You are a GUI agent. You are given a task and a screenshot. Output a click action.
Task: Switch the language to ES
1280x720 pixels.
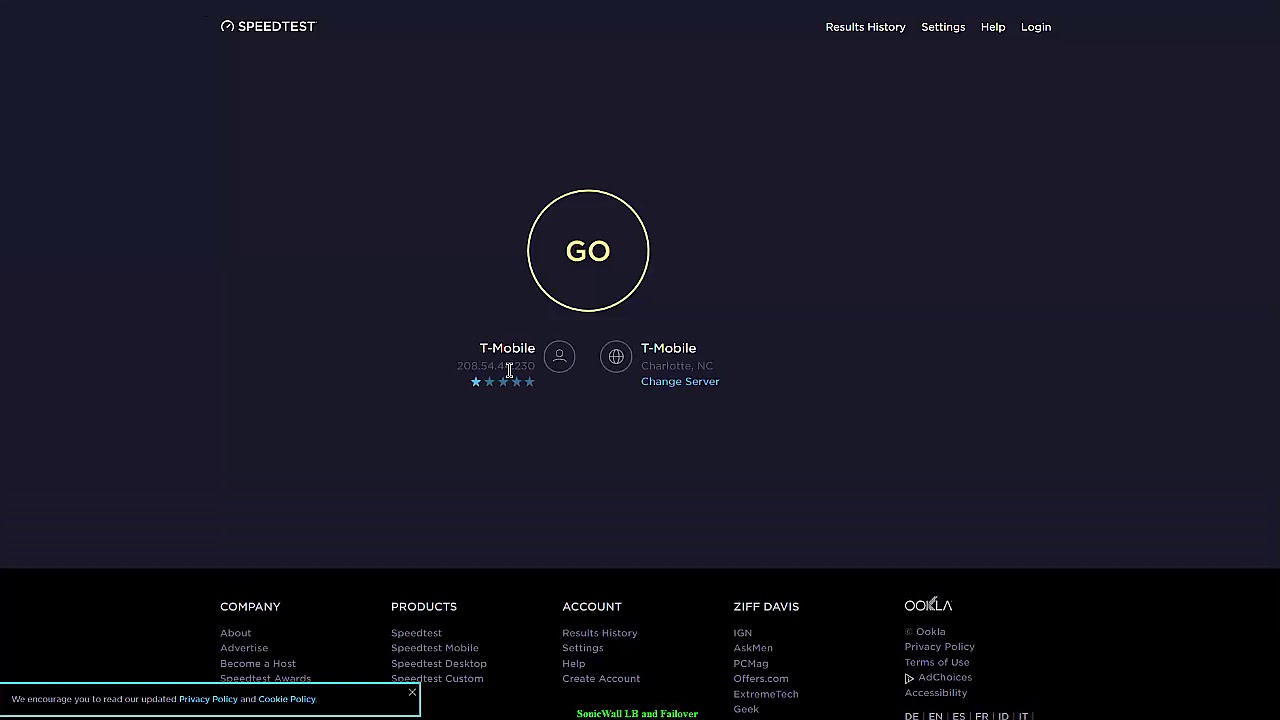click(x=959, y=716)
